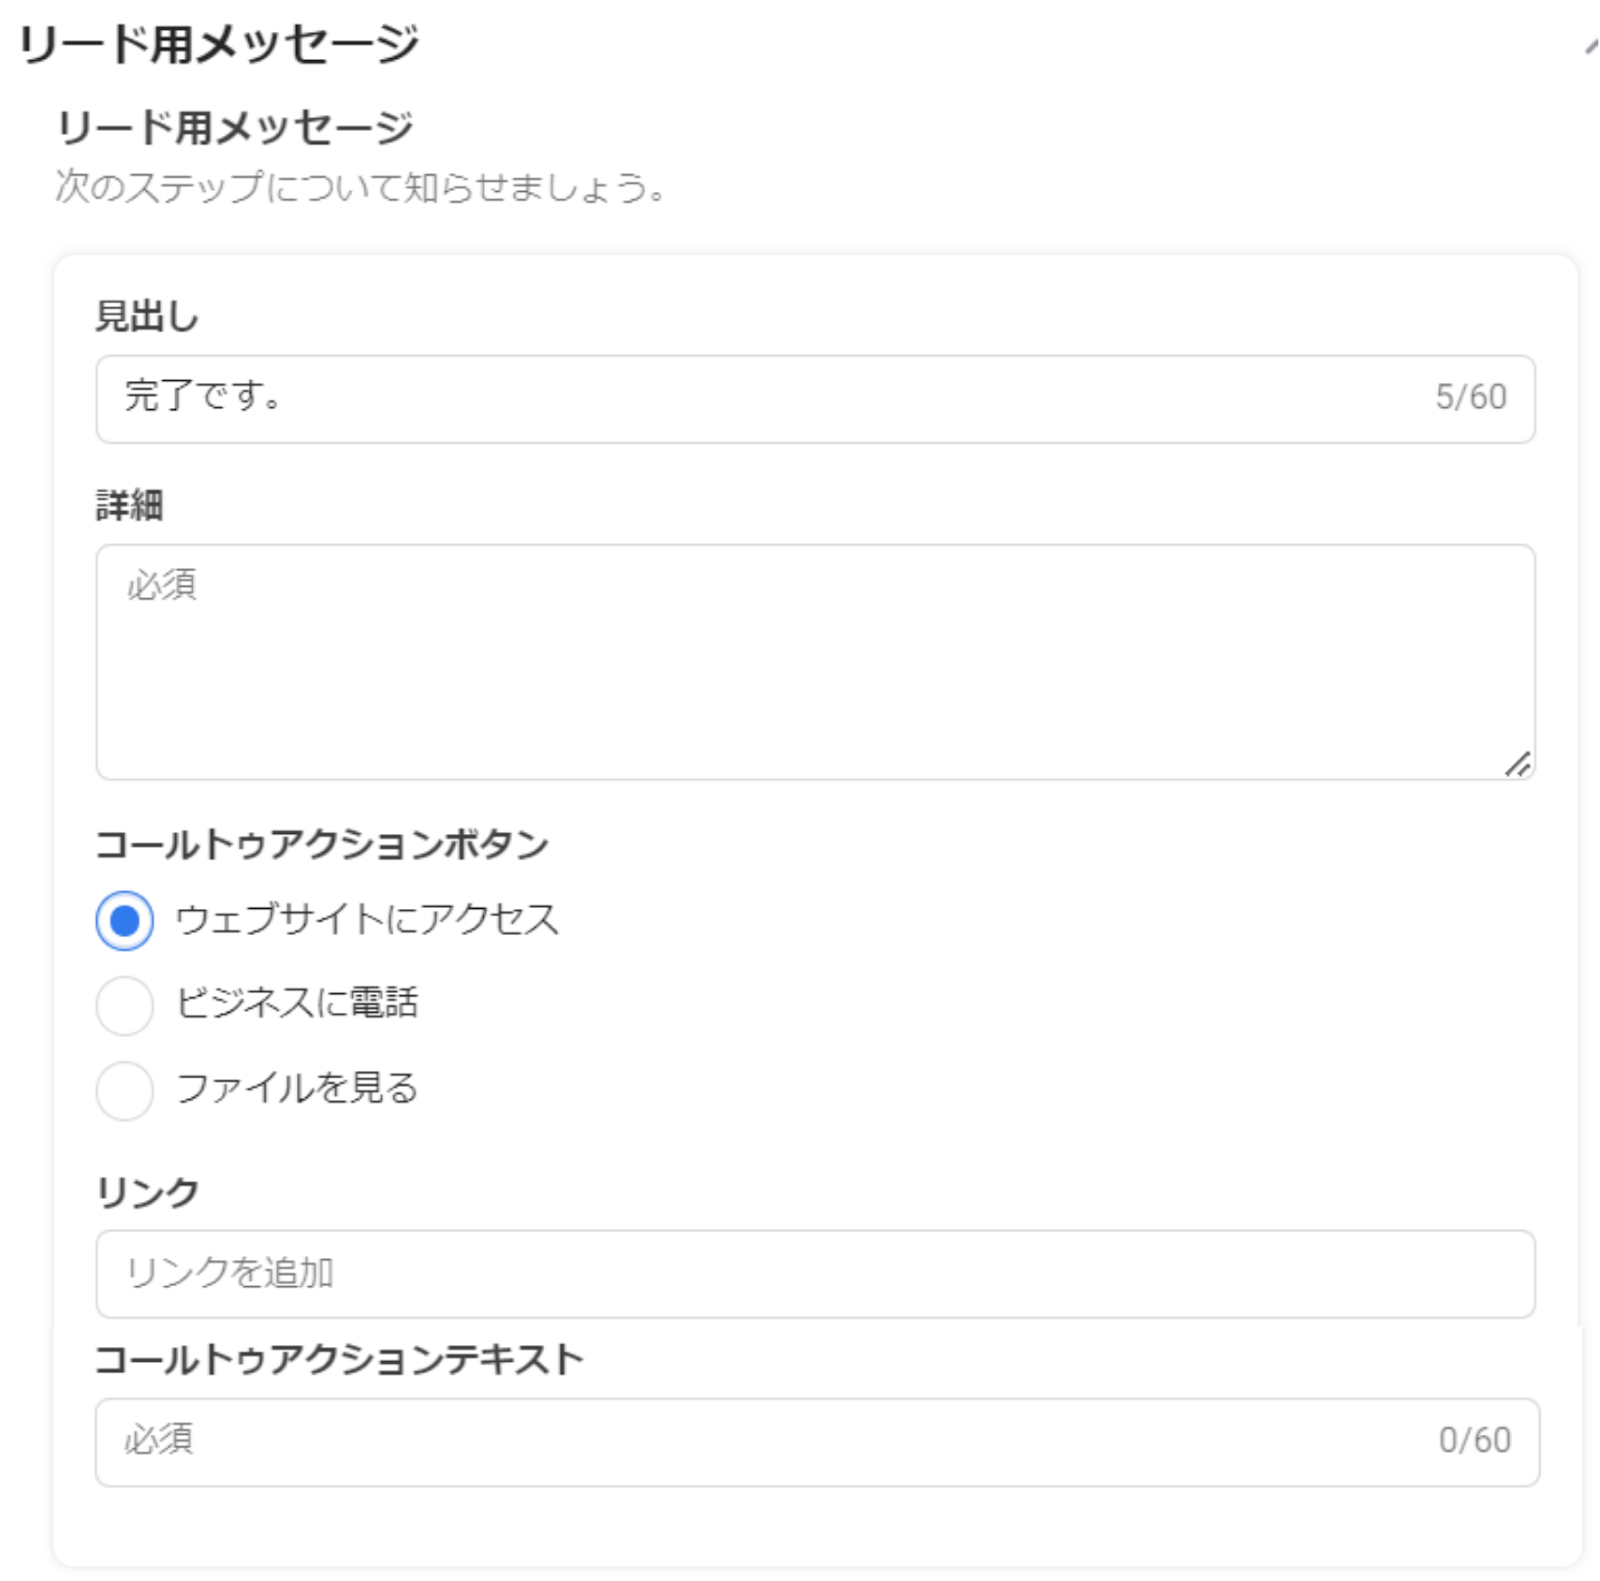
Task: Click the リンク field label
Action: click(x=148, y=1192)
